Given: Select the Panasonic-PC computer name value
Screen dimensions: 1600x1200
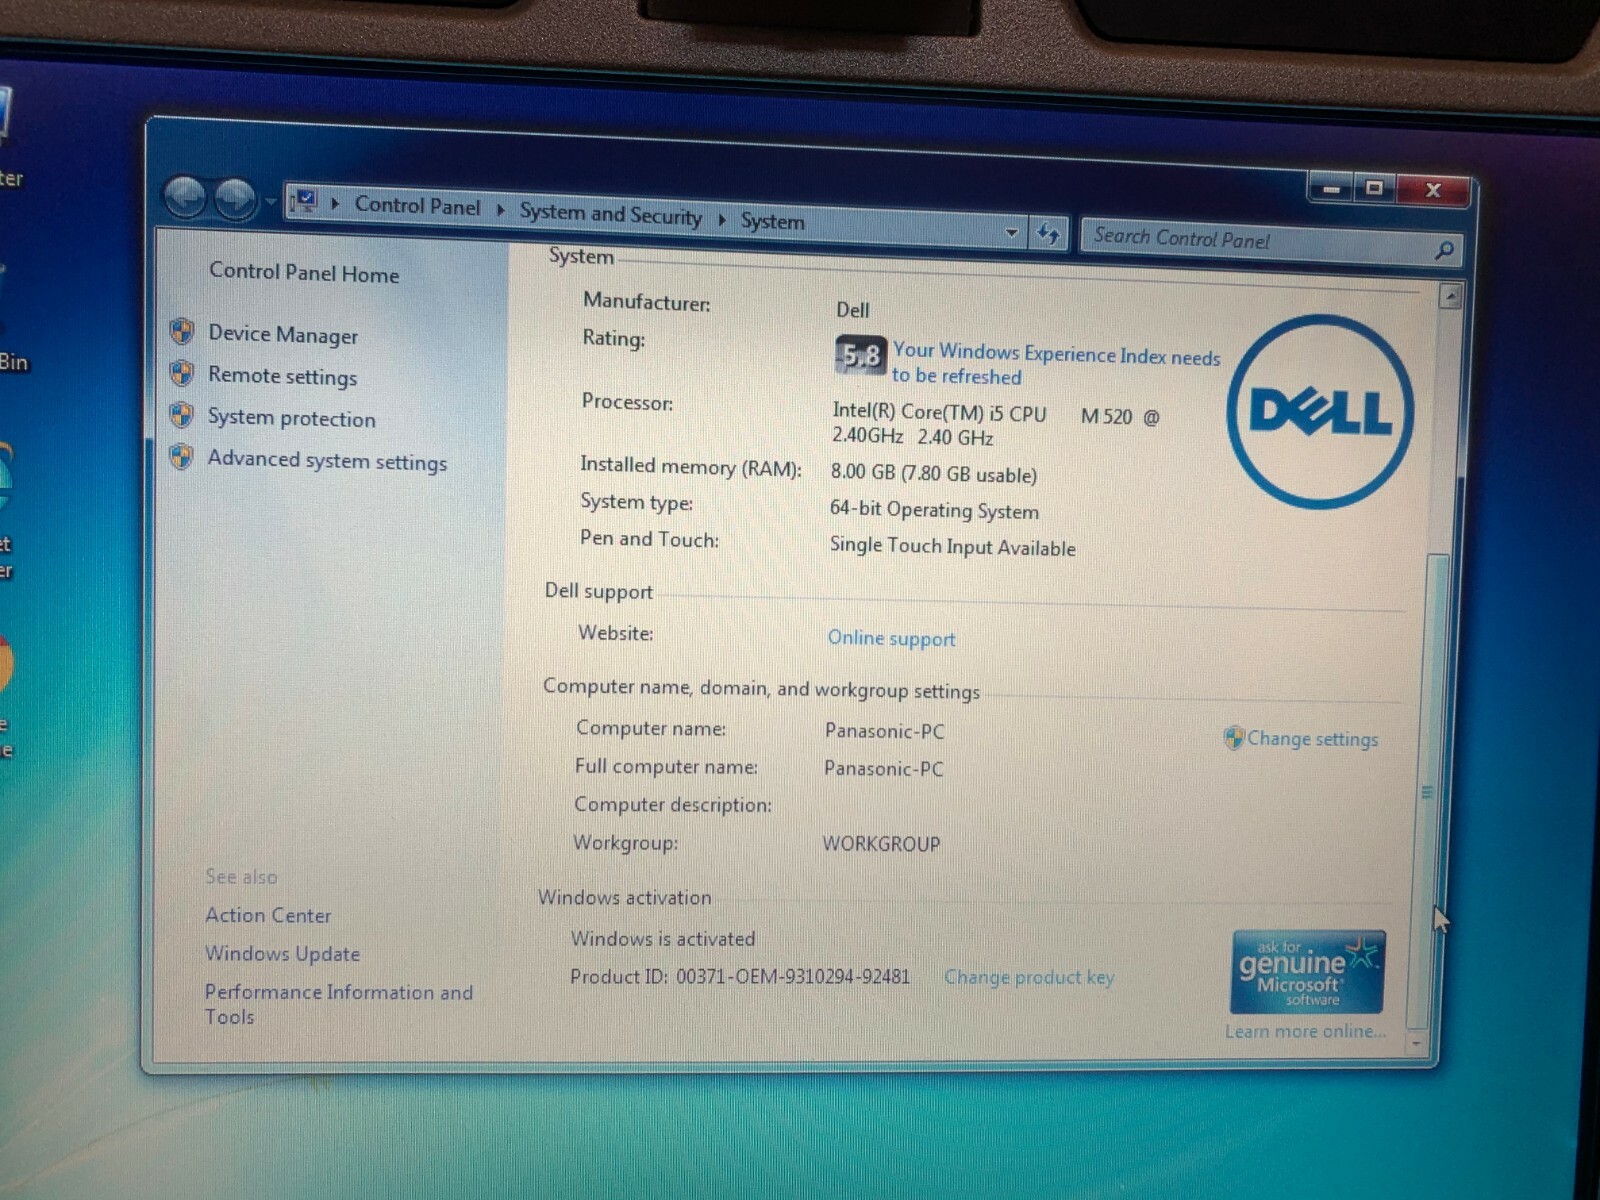Looking at the screenshot, I should point(884,731).
